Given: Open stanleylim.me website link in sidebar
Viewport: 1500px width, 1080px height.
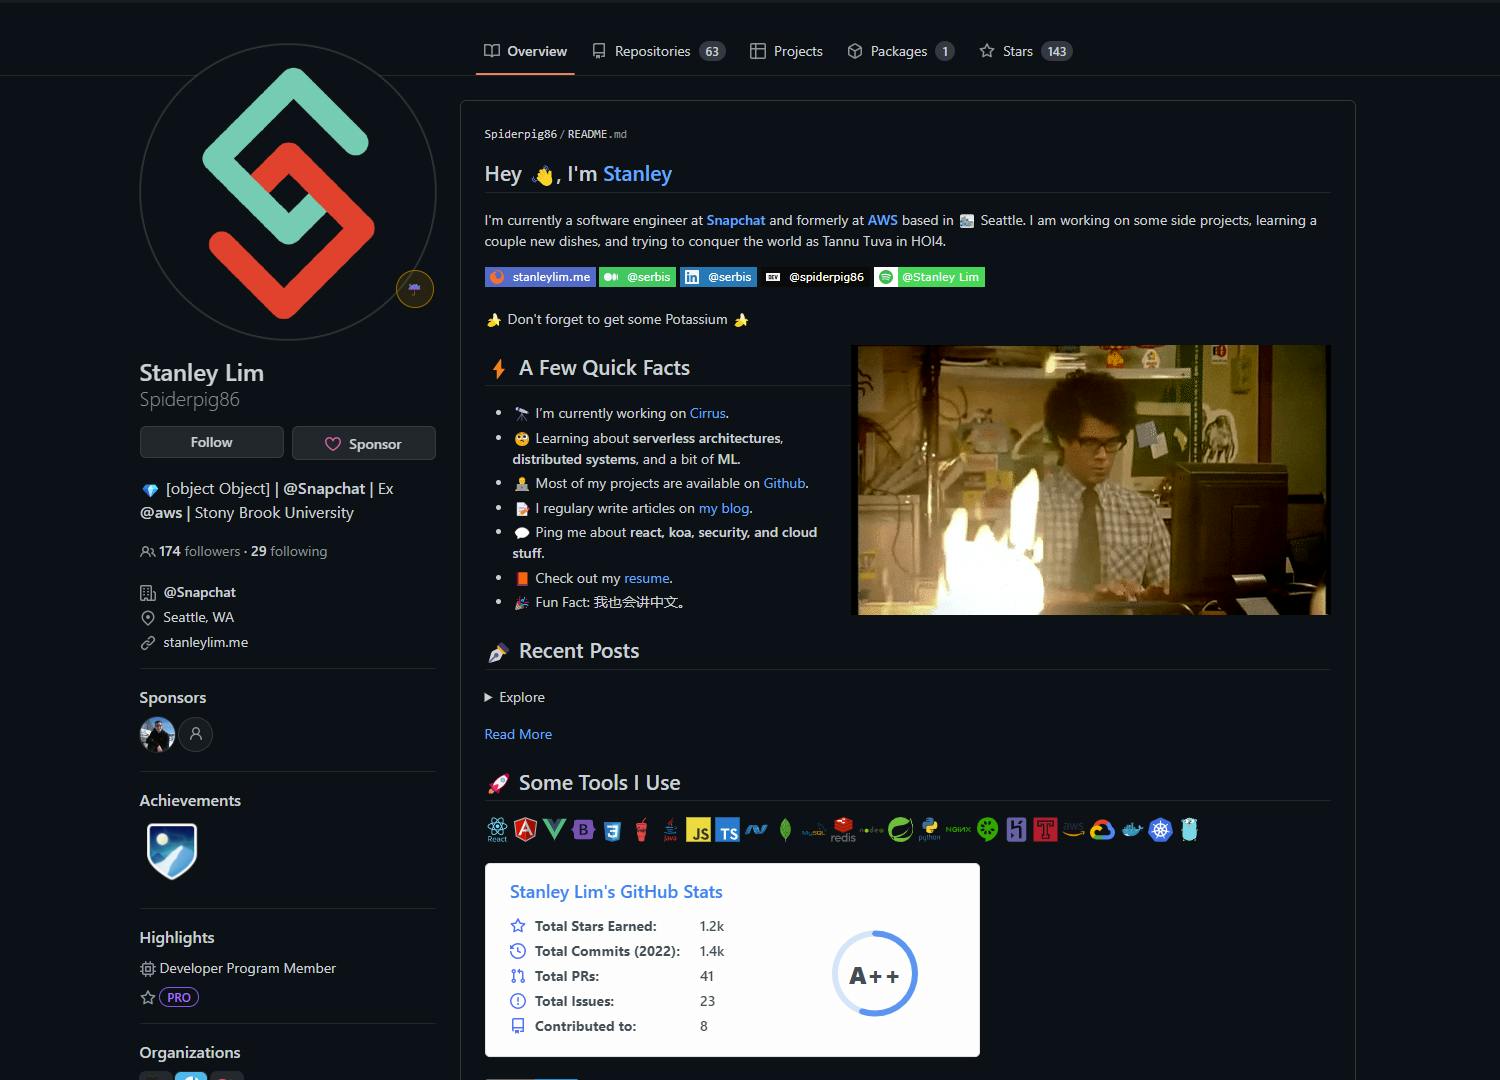Looking at the screenshot, I should pyautogui.click(x=206, y=642).
